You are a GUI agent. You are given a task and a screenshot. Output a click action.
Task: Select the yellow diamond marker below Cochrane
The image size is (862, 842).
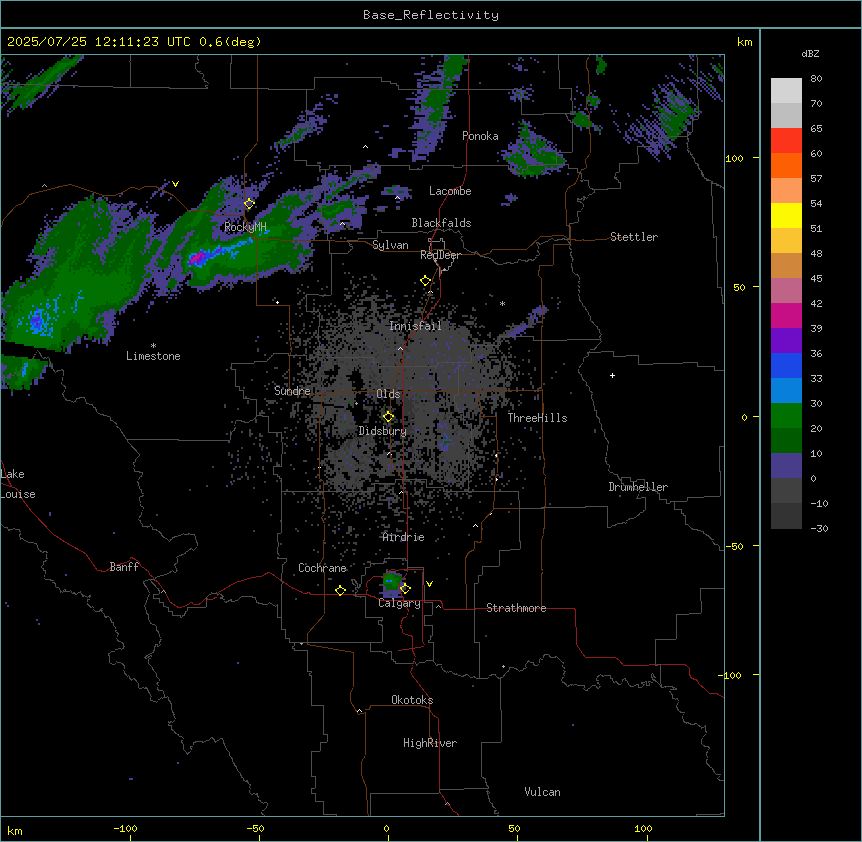(x=340, y=590)
